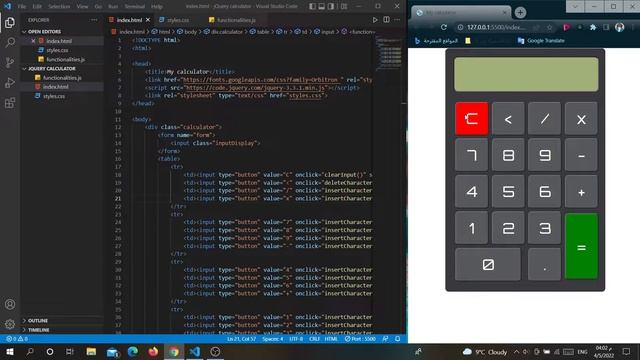Open the Search view in activity bar
The height and width of the screenshot is (360, 640).
click(10, 42)
